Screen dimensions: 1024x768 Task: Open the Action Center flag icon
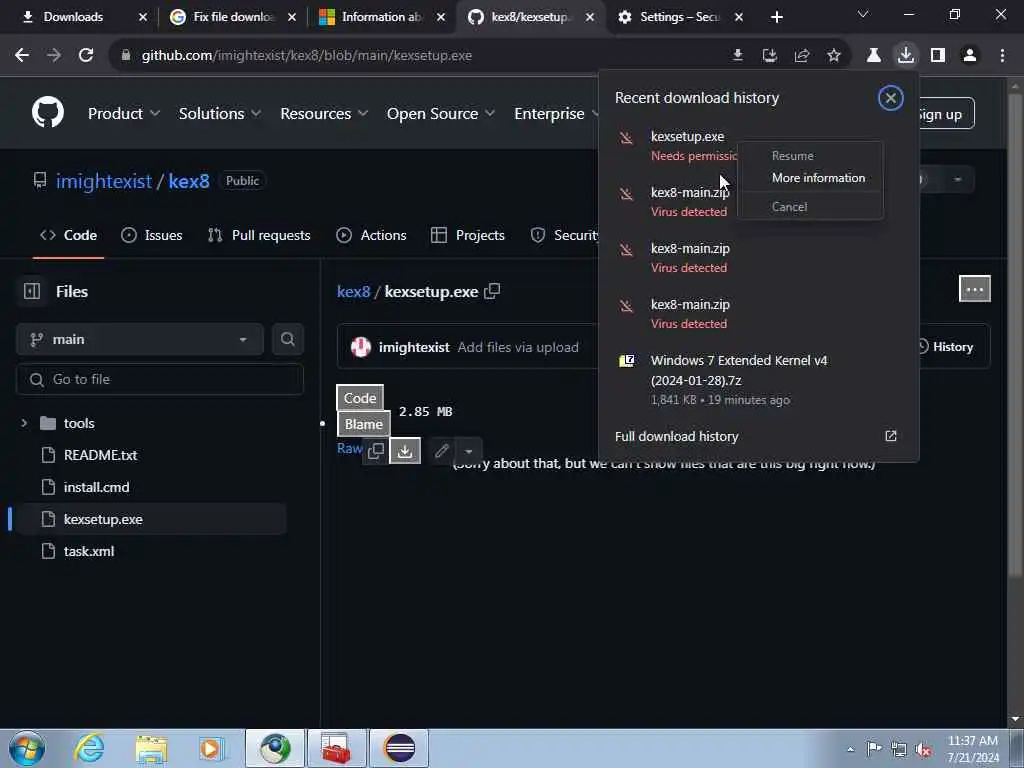(874, 748)
